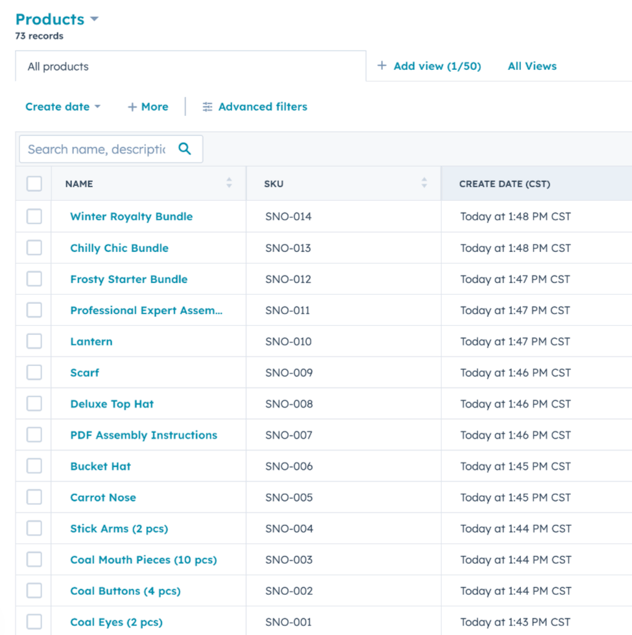This screenshot has width=632, height=635.
Task: Click the Bucket Hat create date cell
Action: (515, 466)
